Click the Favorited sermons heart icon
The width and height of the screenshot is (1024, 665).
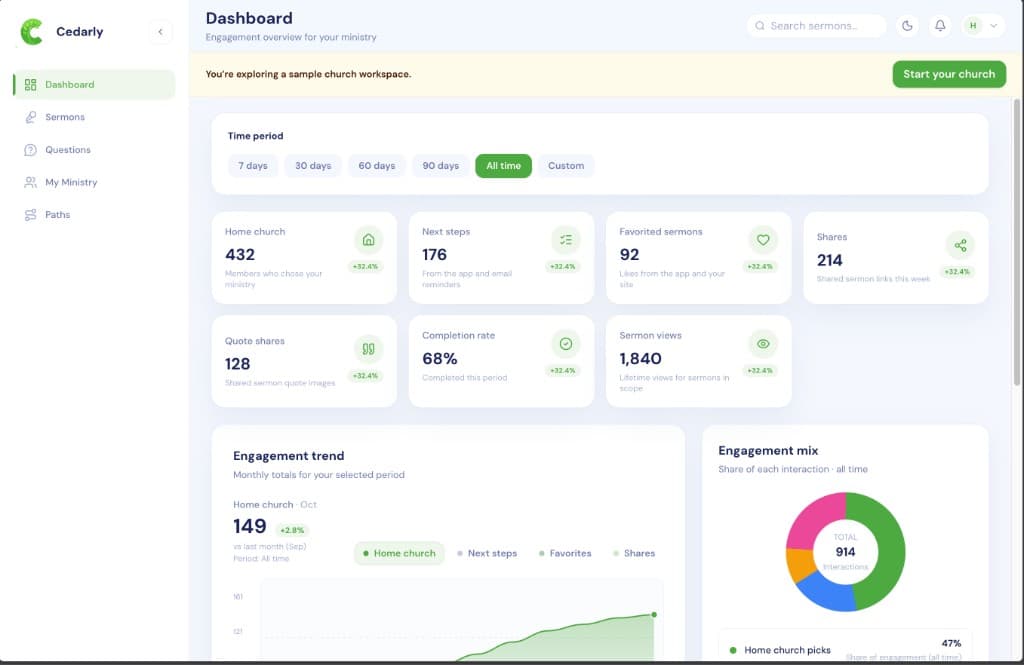click(763, 240)
